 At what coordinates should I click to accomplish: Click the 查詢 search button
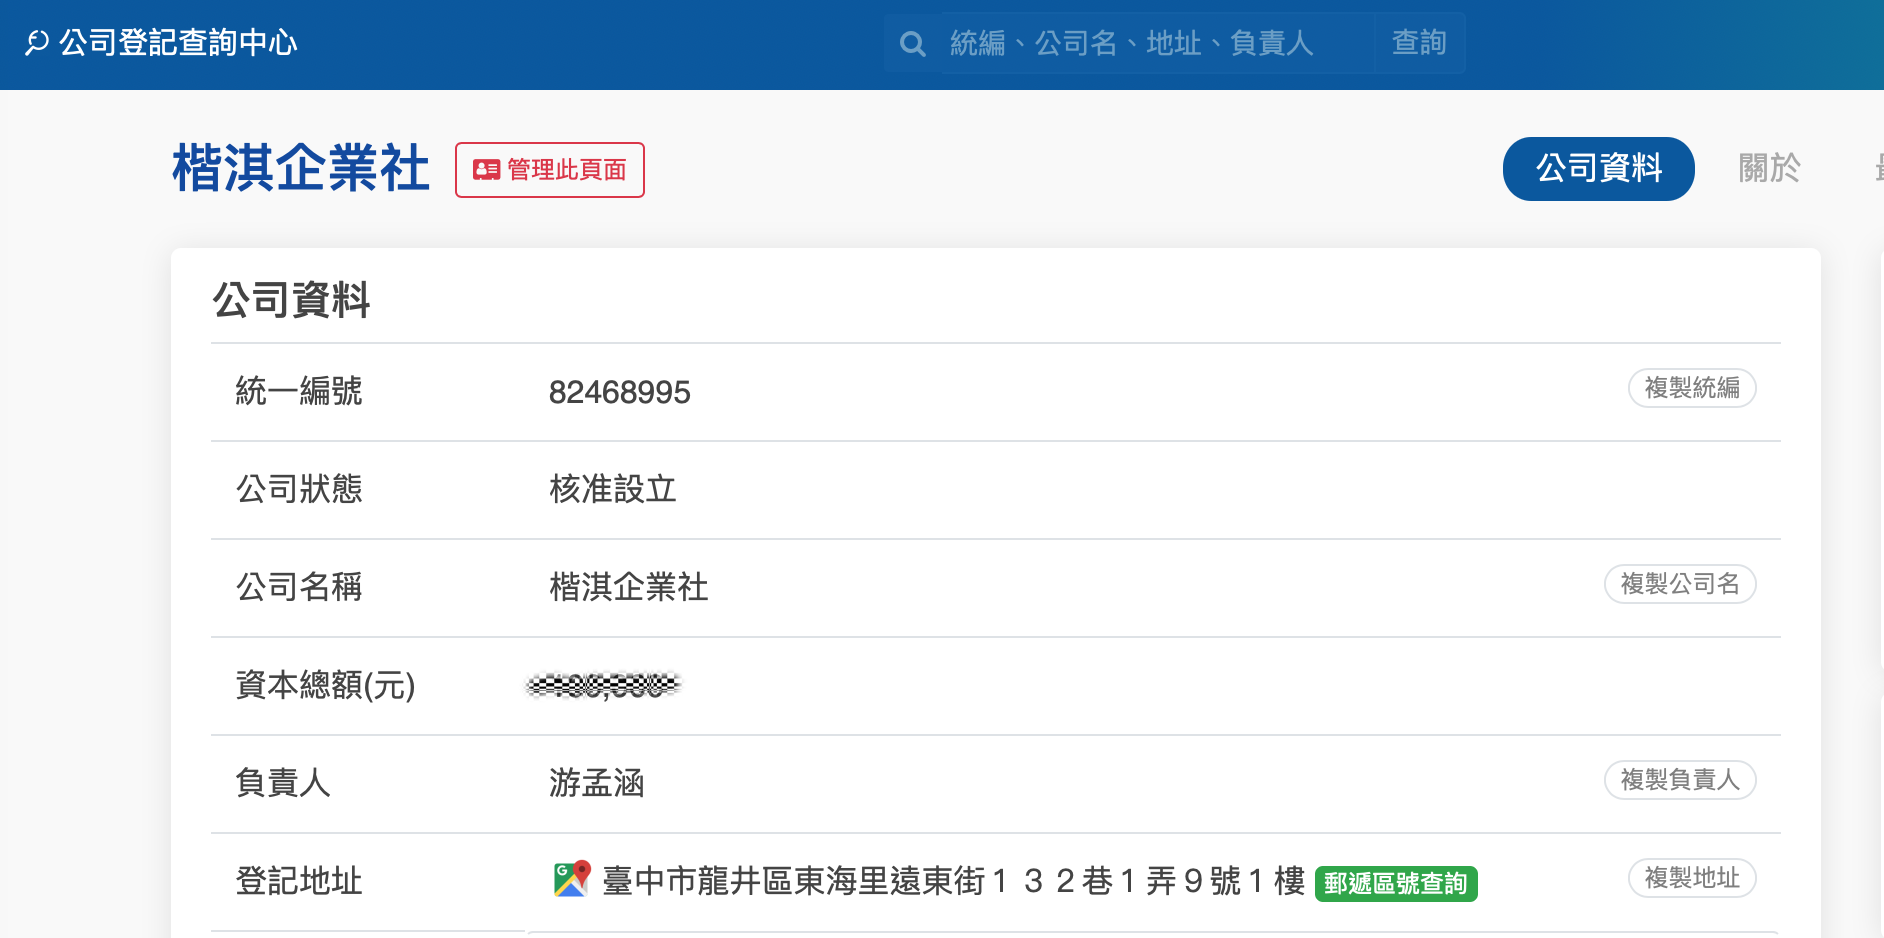pyautogui.click(x=1419, y=43)
